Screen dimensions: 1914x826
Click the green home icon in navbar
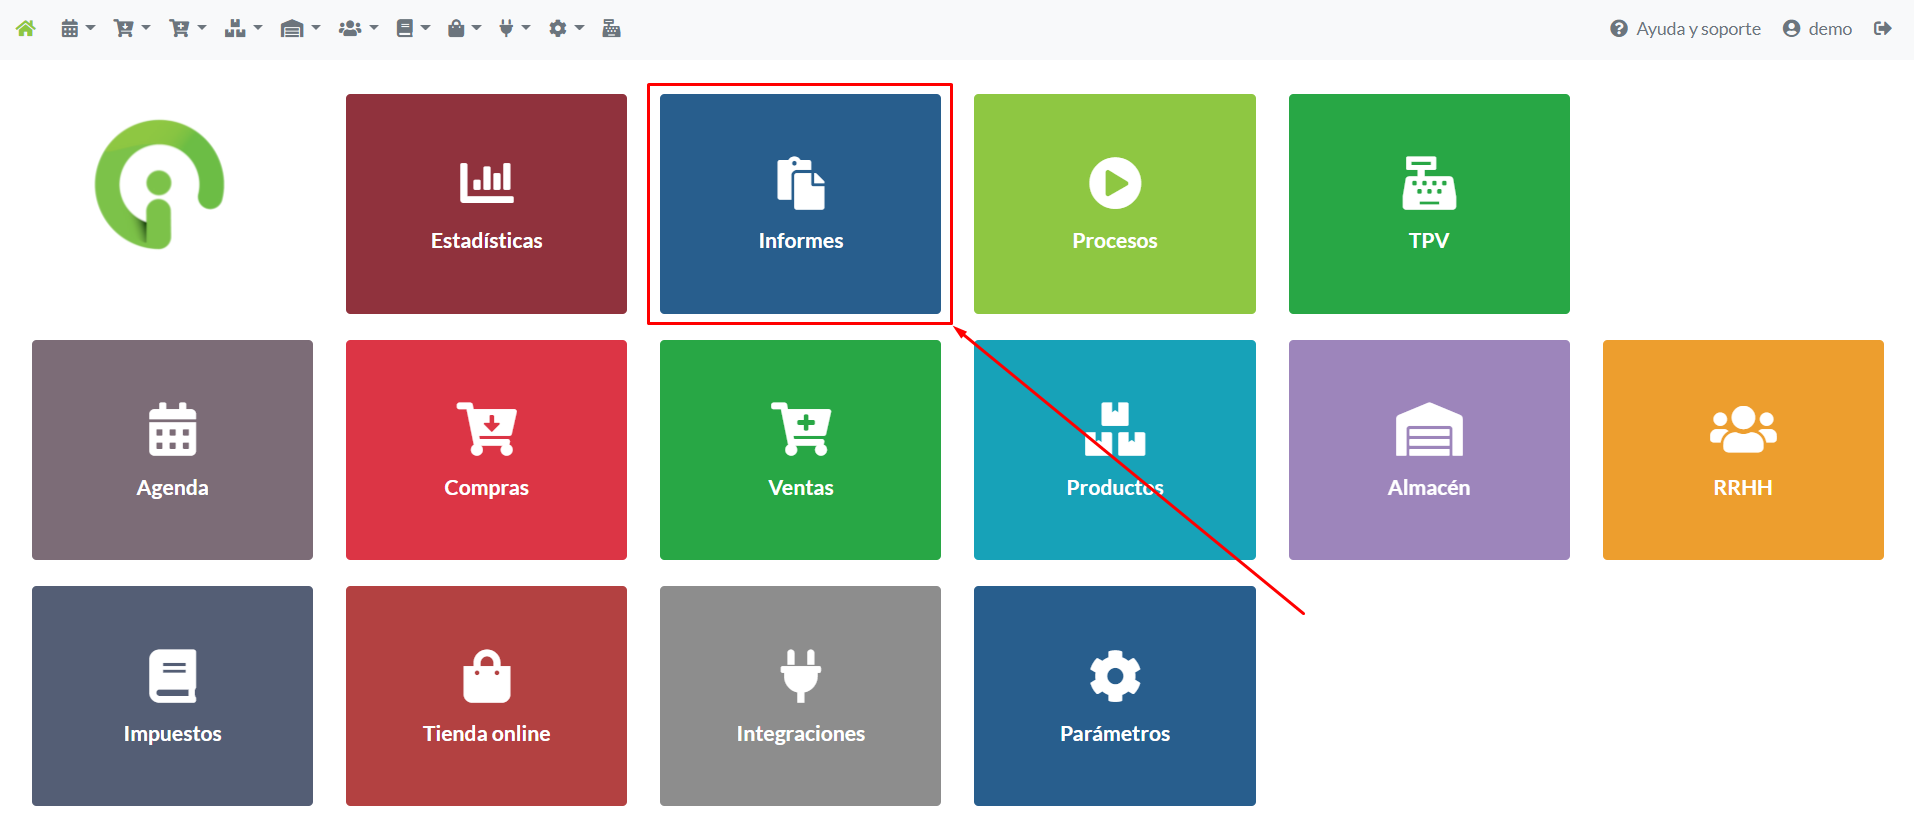26,29
